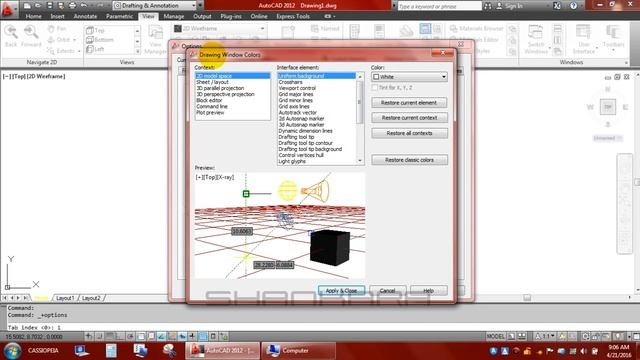This screenshot has width=640, height=360.
Task: Click the Undo icon in quick access toolbar
Action: [x=84, y=6]
